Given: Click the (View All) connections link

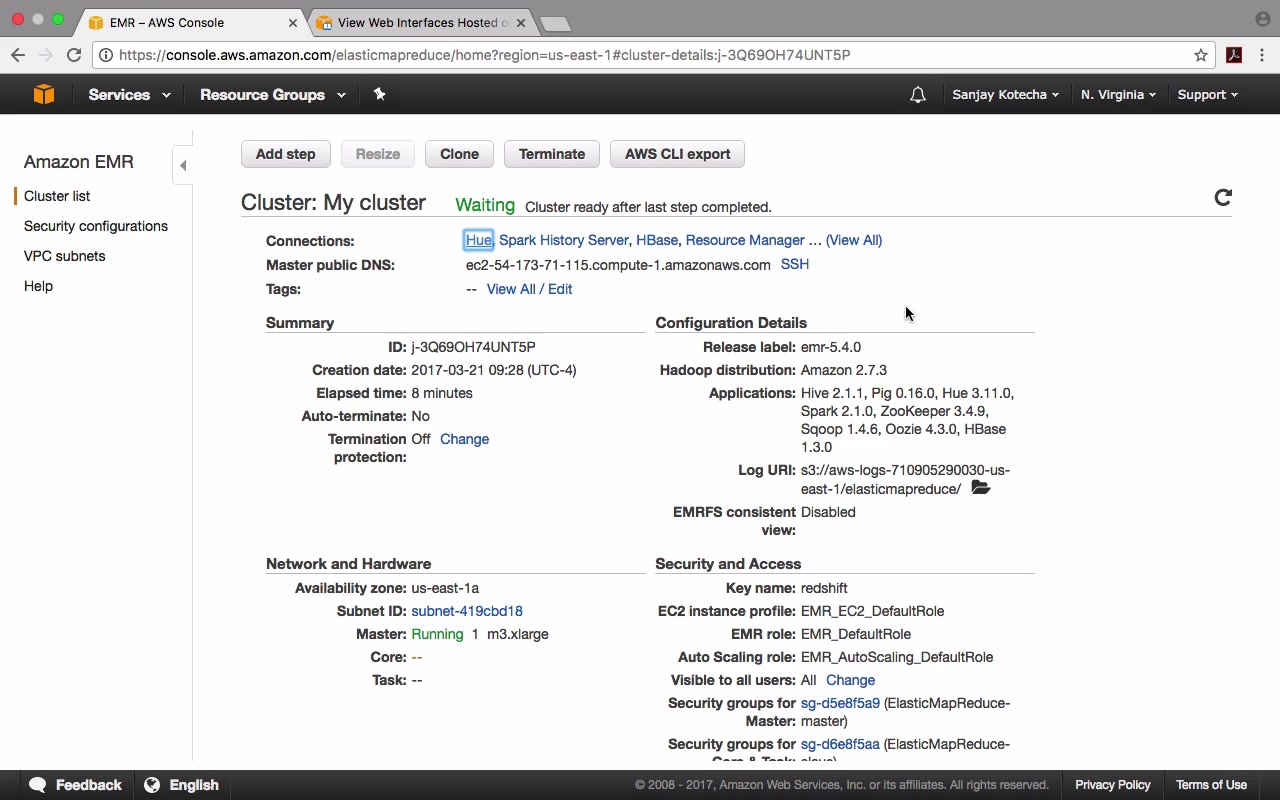Looking at the screenshot, I should [x=854, y=240].
